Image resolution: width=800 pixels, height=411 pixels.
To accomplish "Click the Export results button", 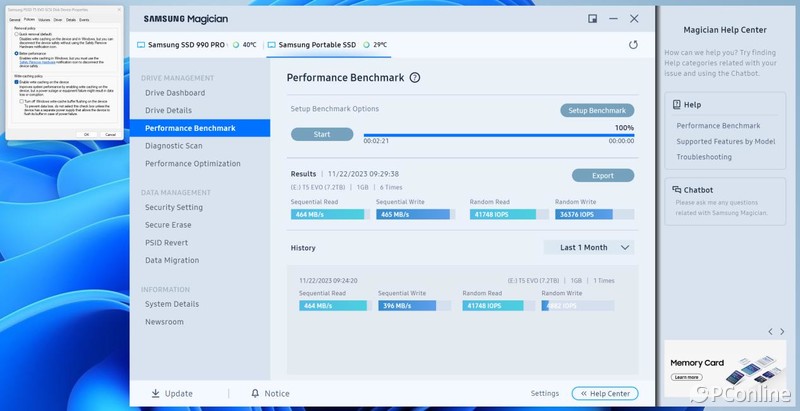I will click(602, 175).
